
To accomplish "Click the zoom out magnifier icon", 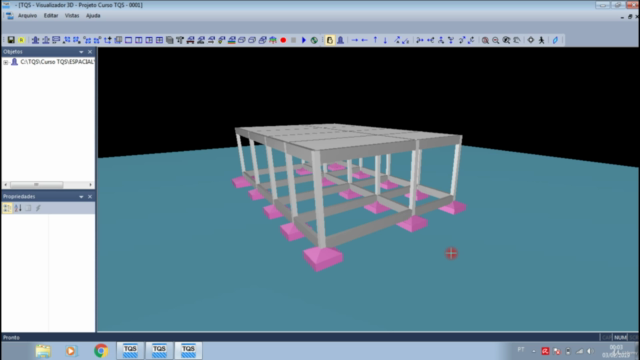I will tap(496, 40).
